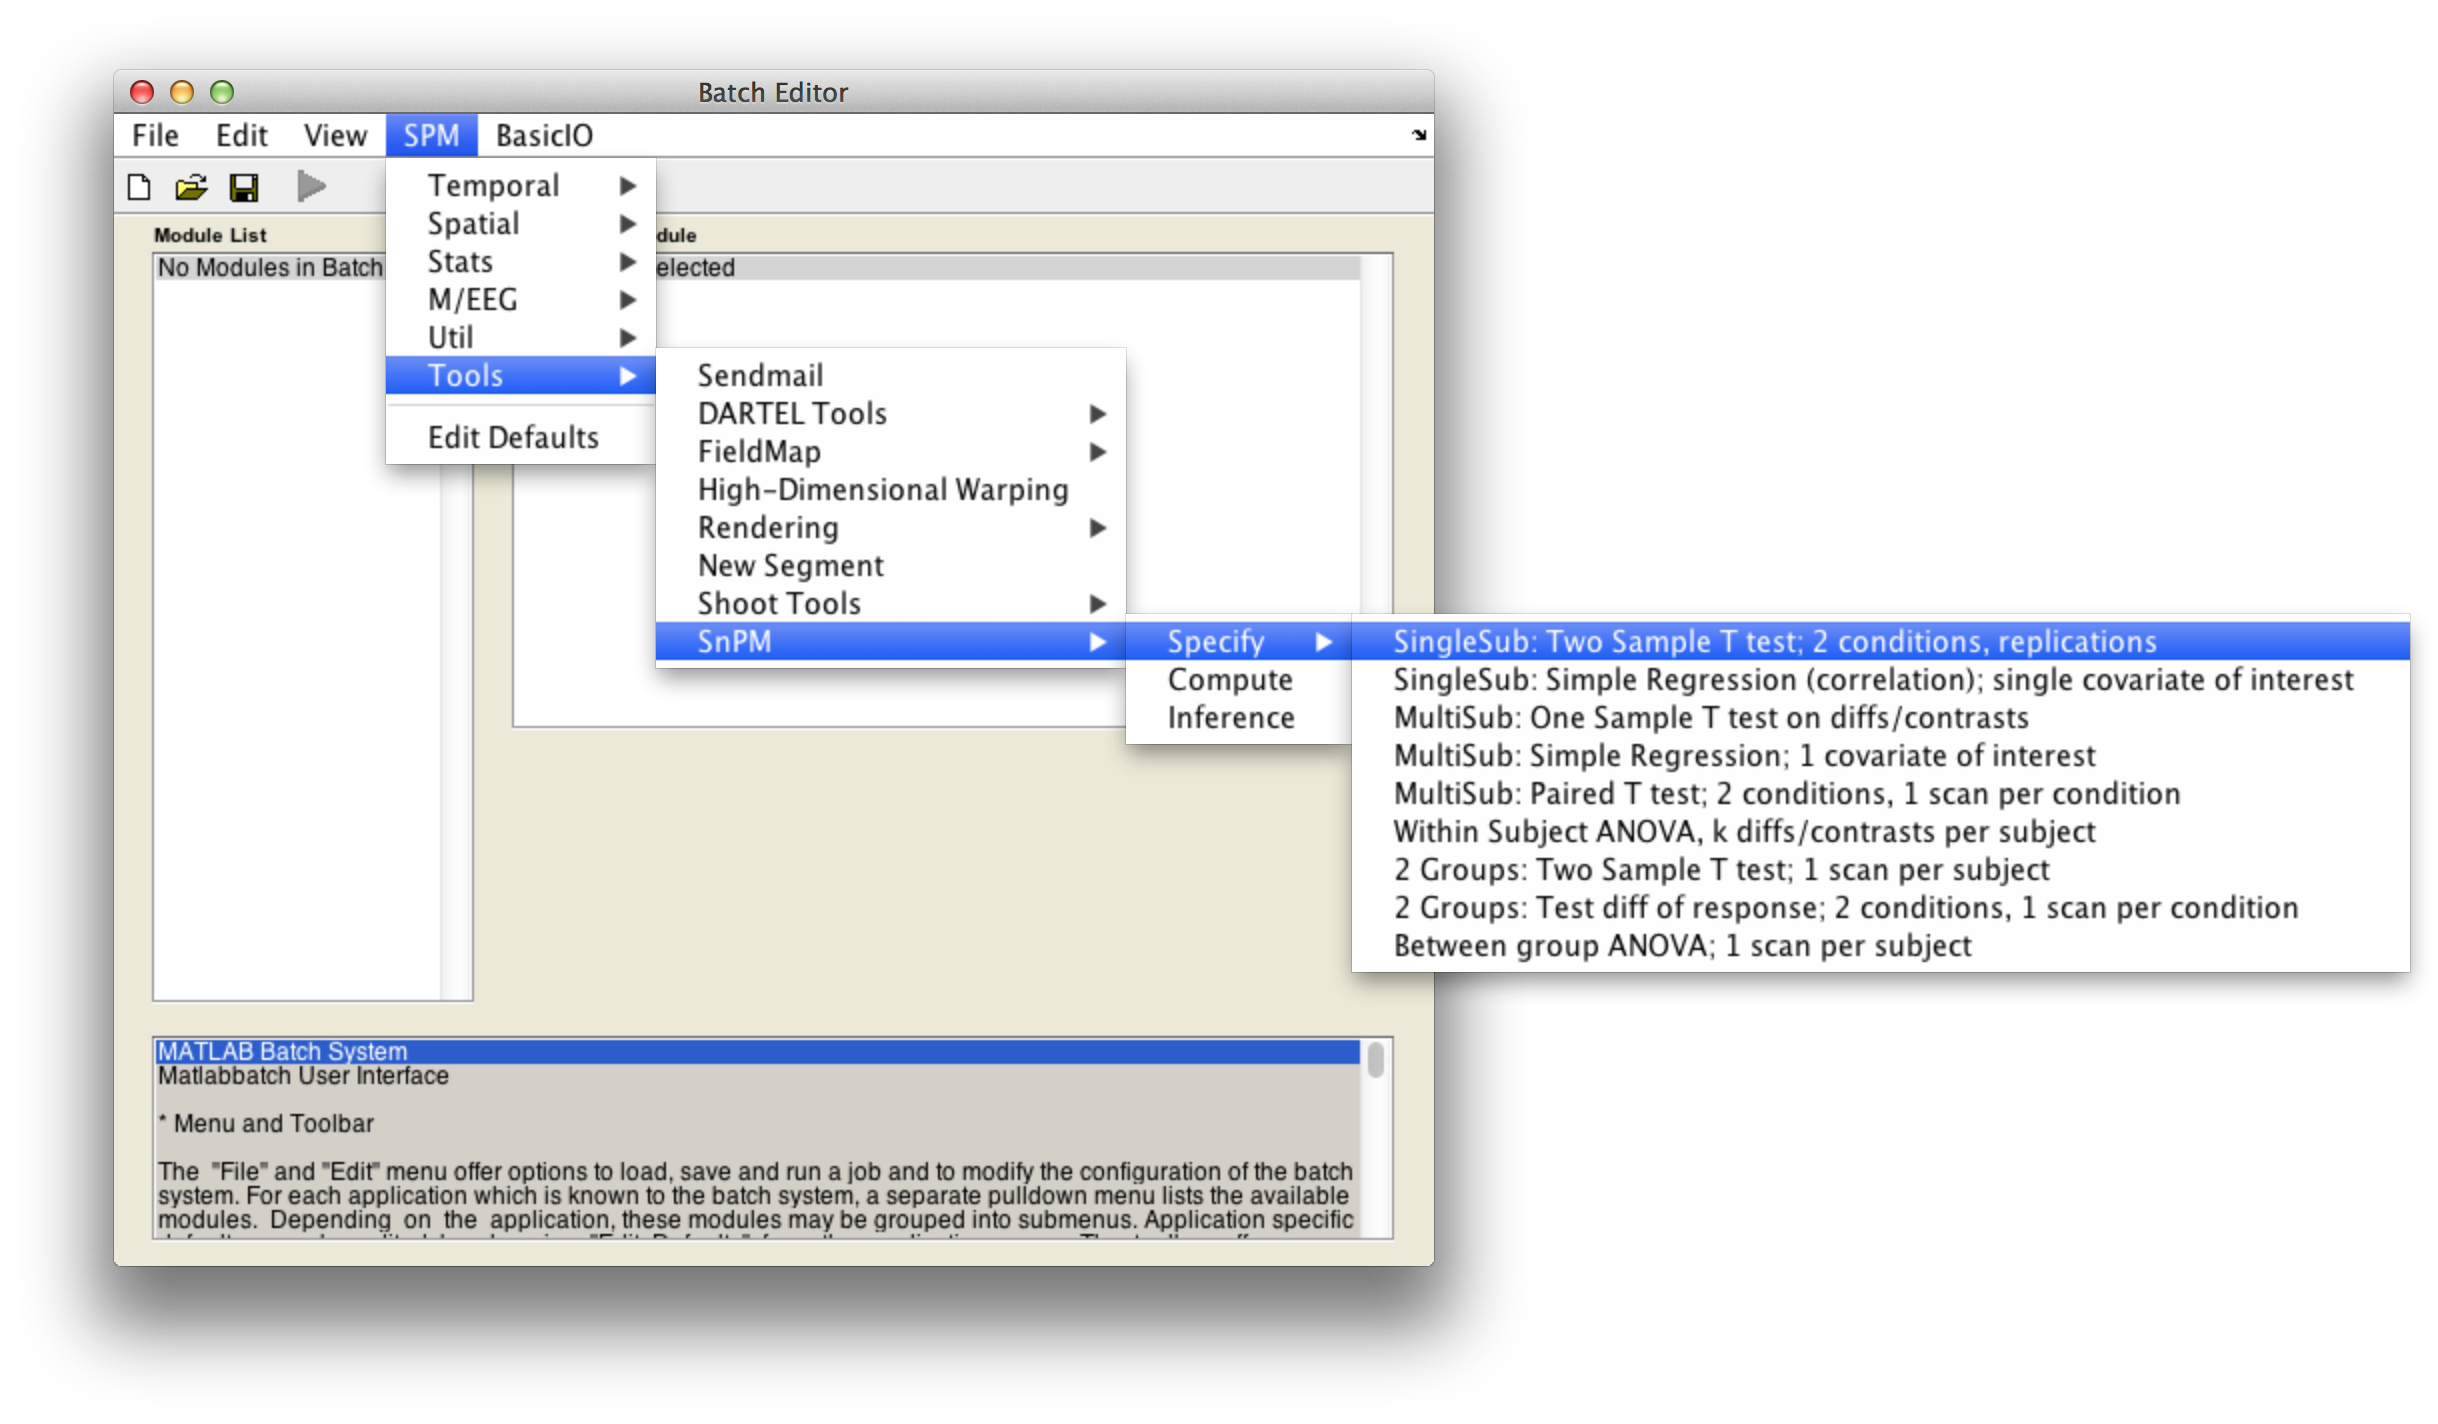This screenshot has width=2438, height=1424.
Task: Choose SingleSub Two Sample T test
Action: pyautogui.click(x=1880, y=642)
